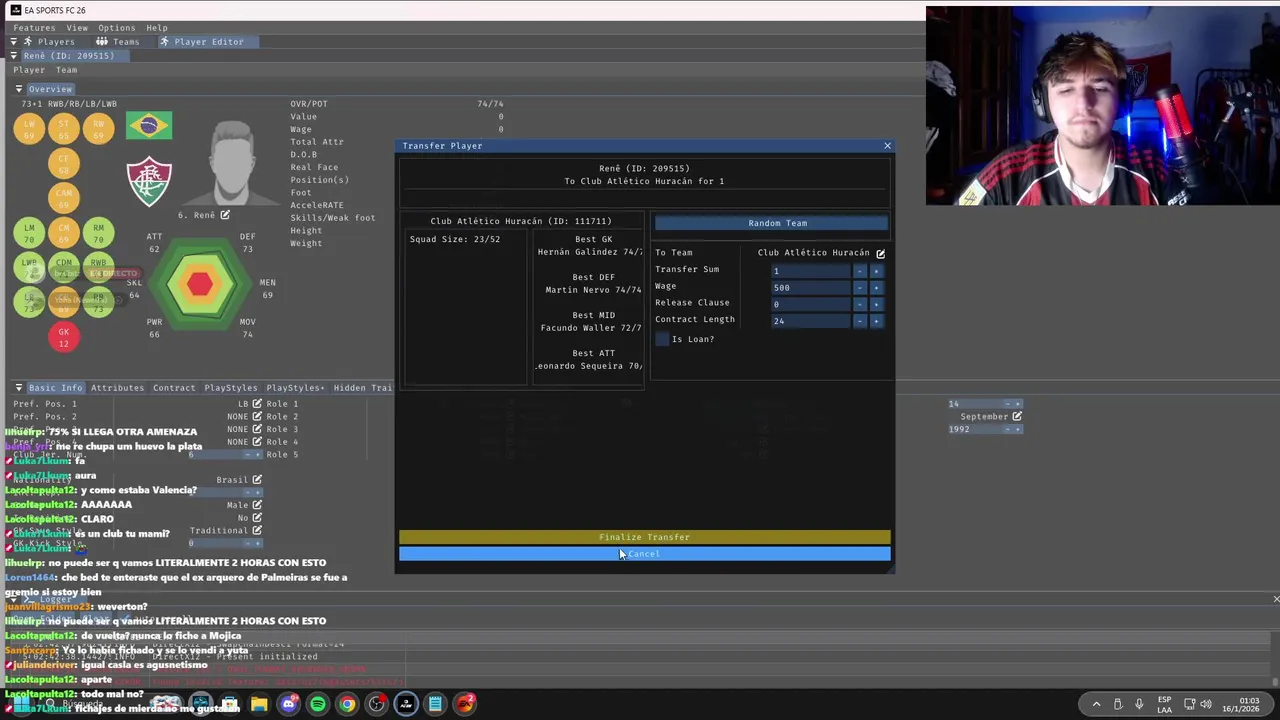Decrease Contract Length value
This screenshot has height=720, width=1280.
pos(859,321)
